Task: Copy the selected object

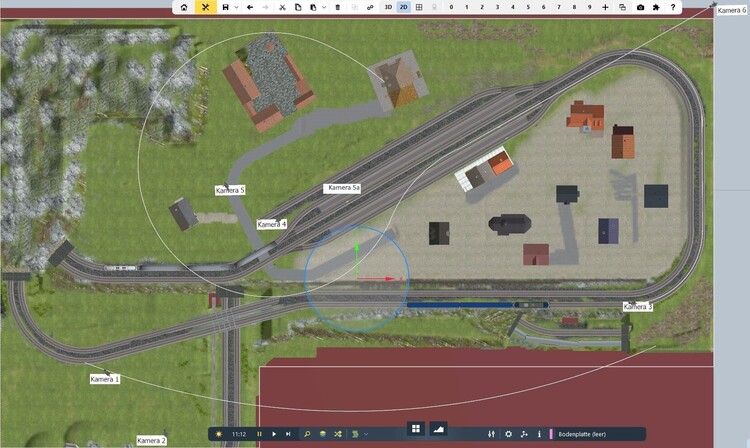Action: (298, 7)
